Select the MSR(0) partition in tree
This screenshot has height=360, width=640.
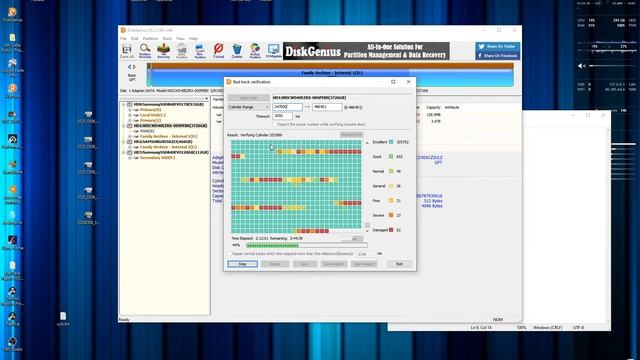coord(147,131)
